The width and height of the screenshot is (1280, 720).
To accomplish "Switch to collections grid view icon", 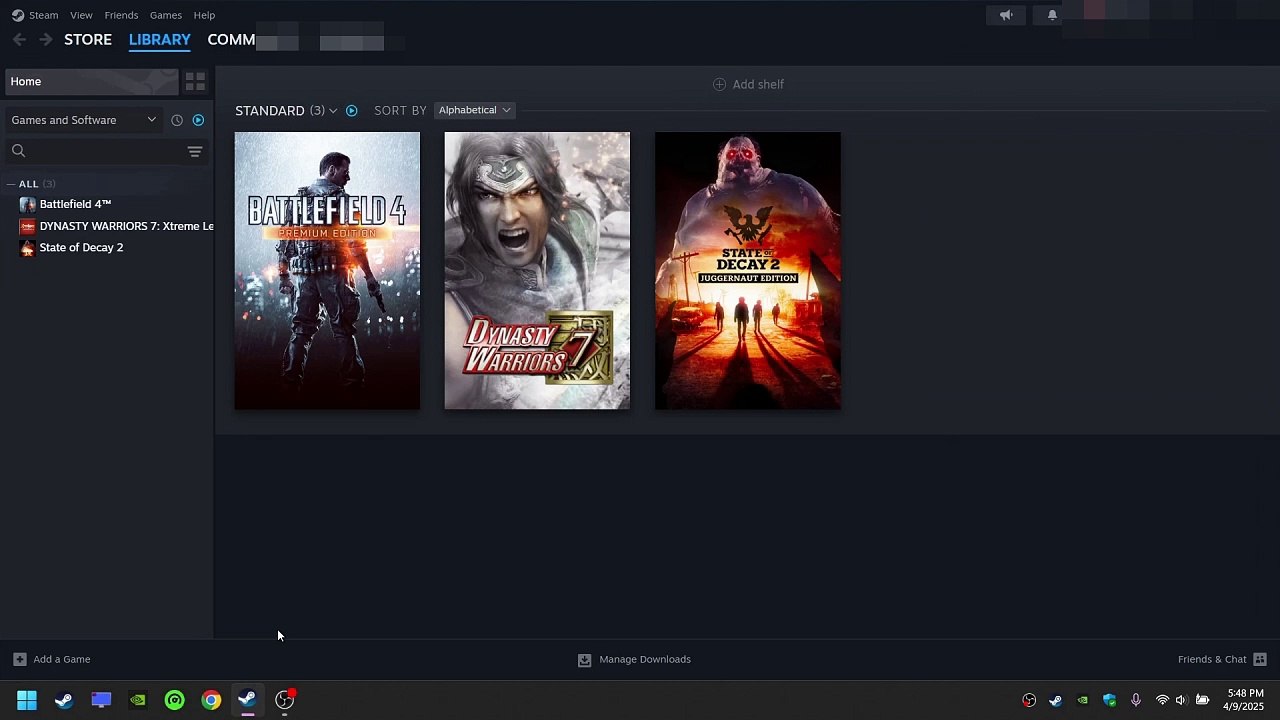I will click(195, 82).
